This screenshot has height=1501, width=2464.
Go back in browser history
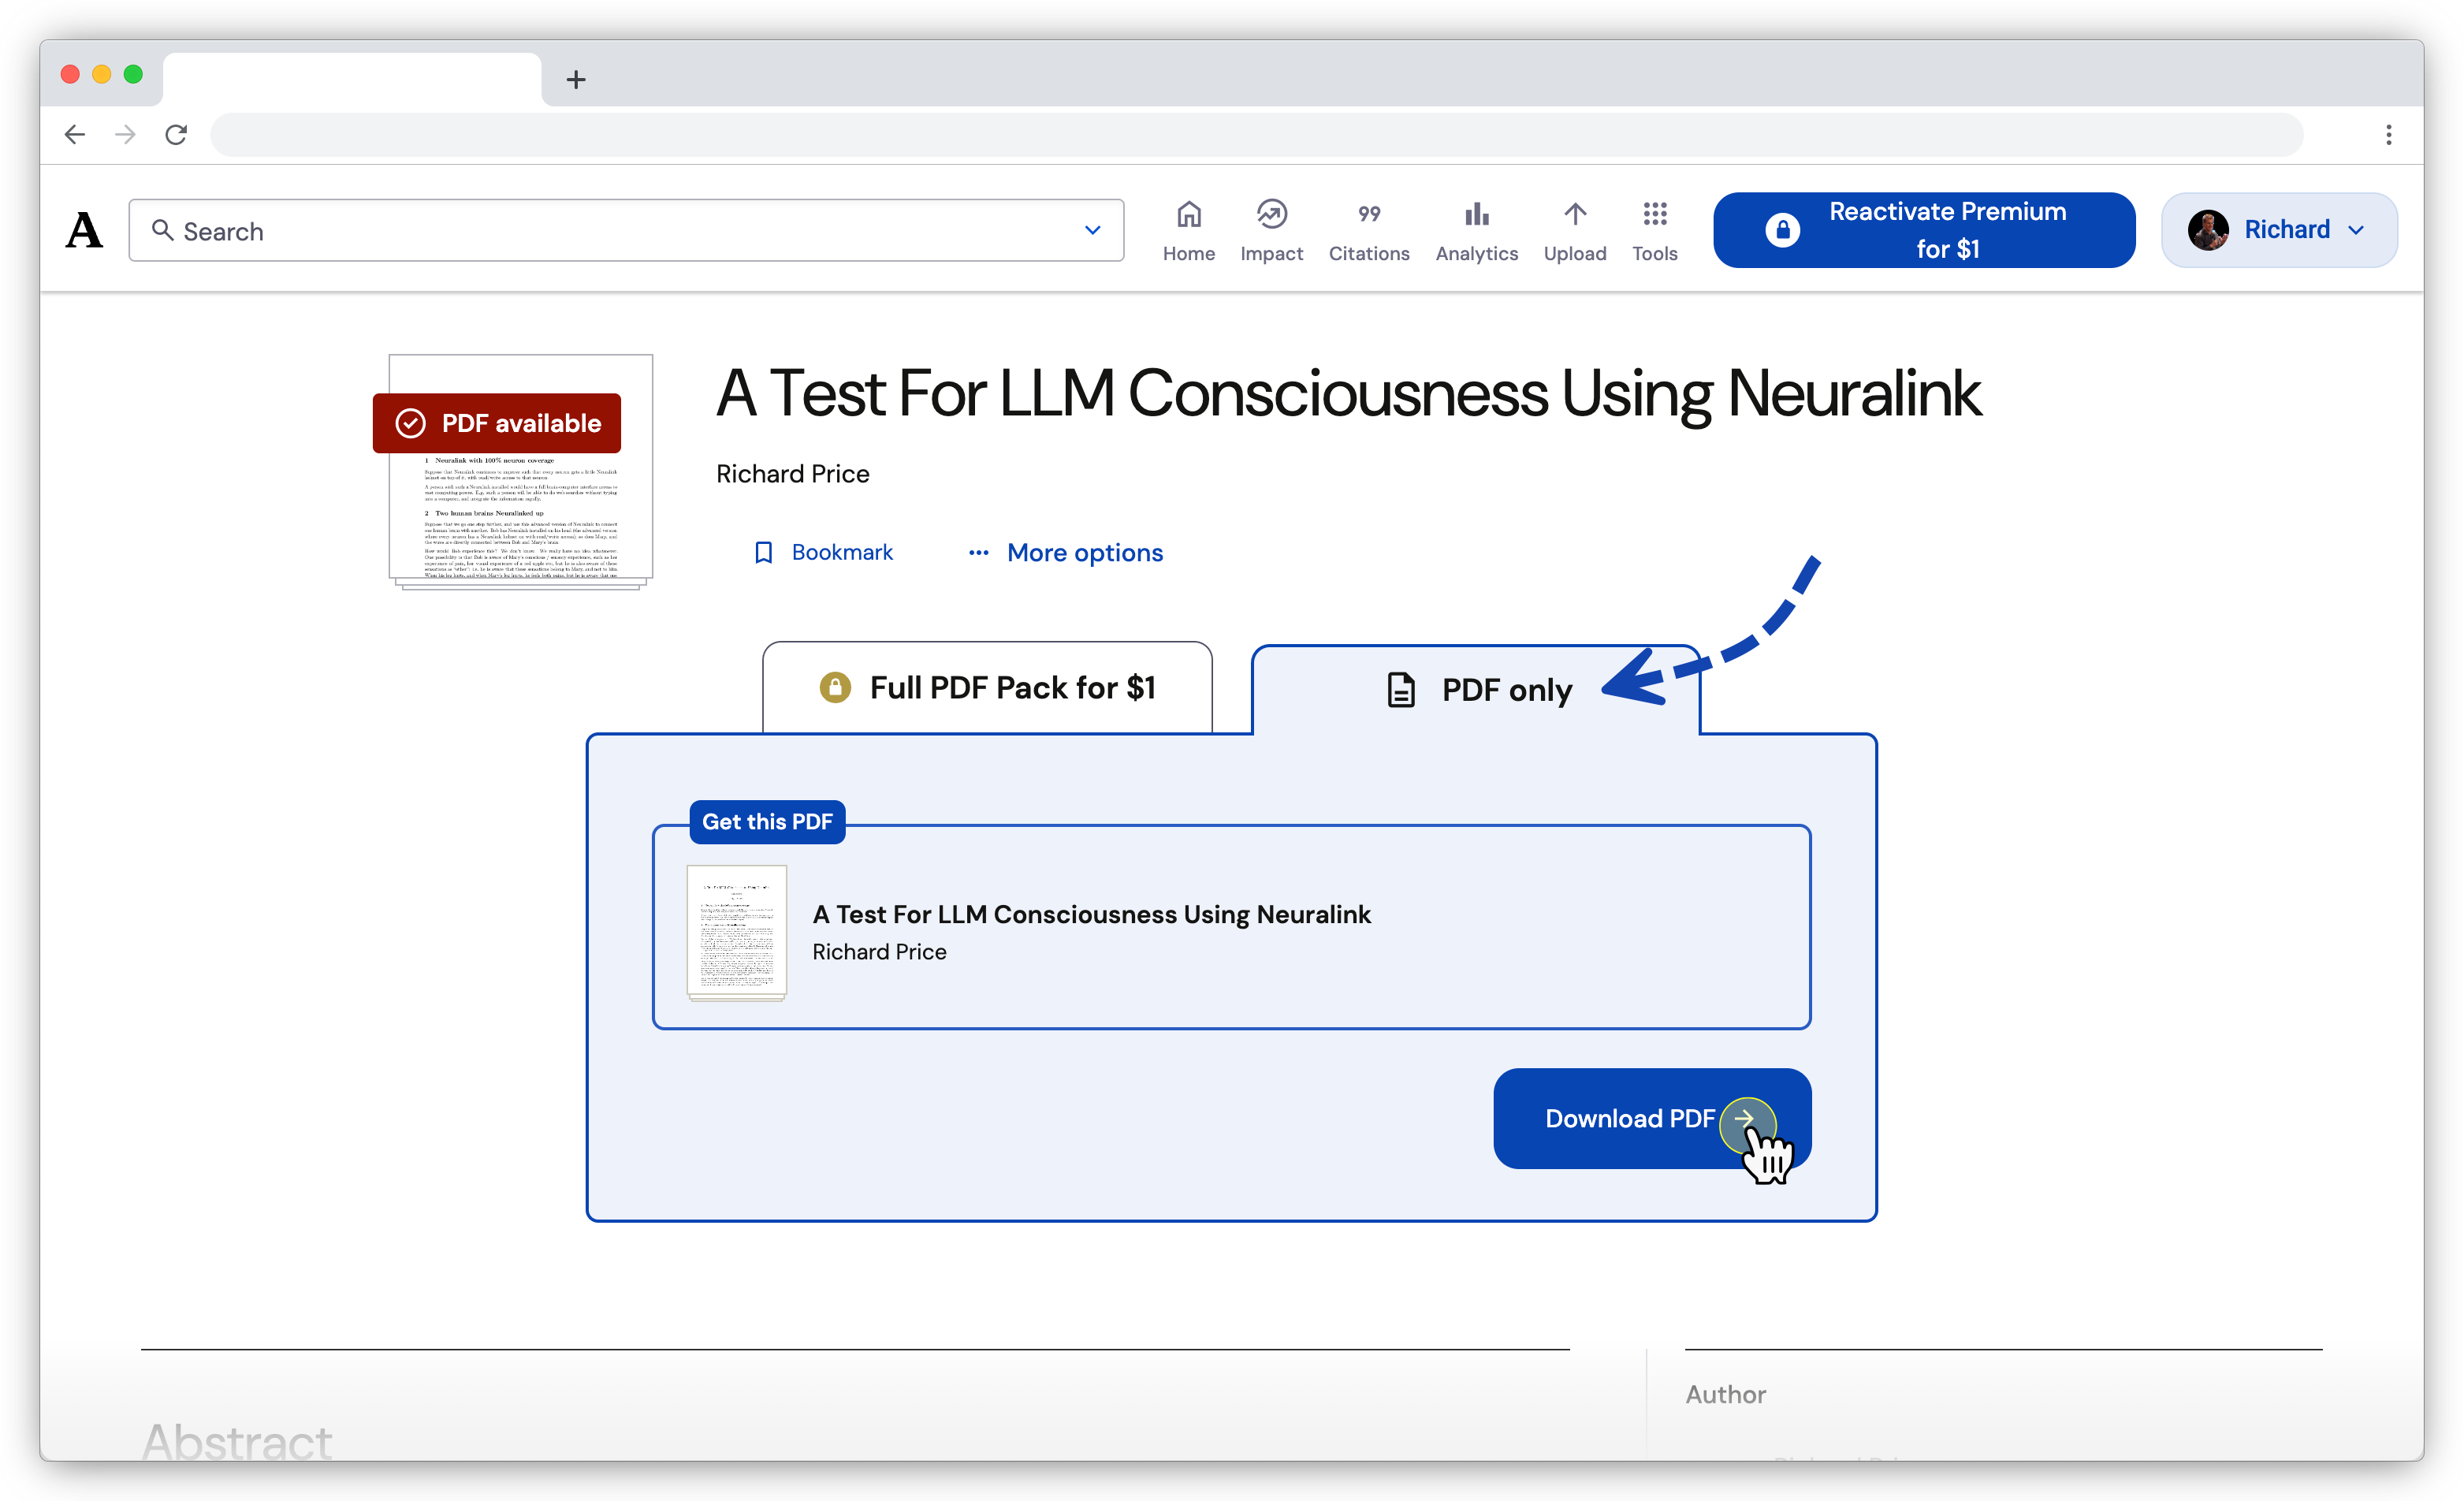pyautogui.click(x=75, y=134)
